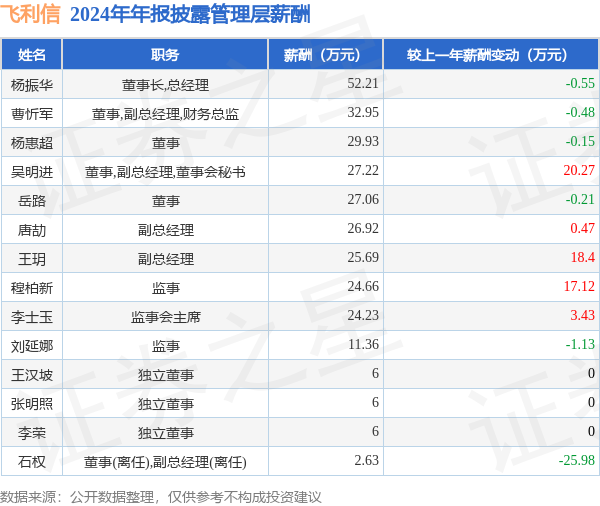This screenshot has width=600, height=506.
Task: Select the name cell 穆柏新
Action: click(32, 288)
